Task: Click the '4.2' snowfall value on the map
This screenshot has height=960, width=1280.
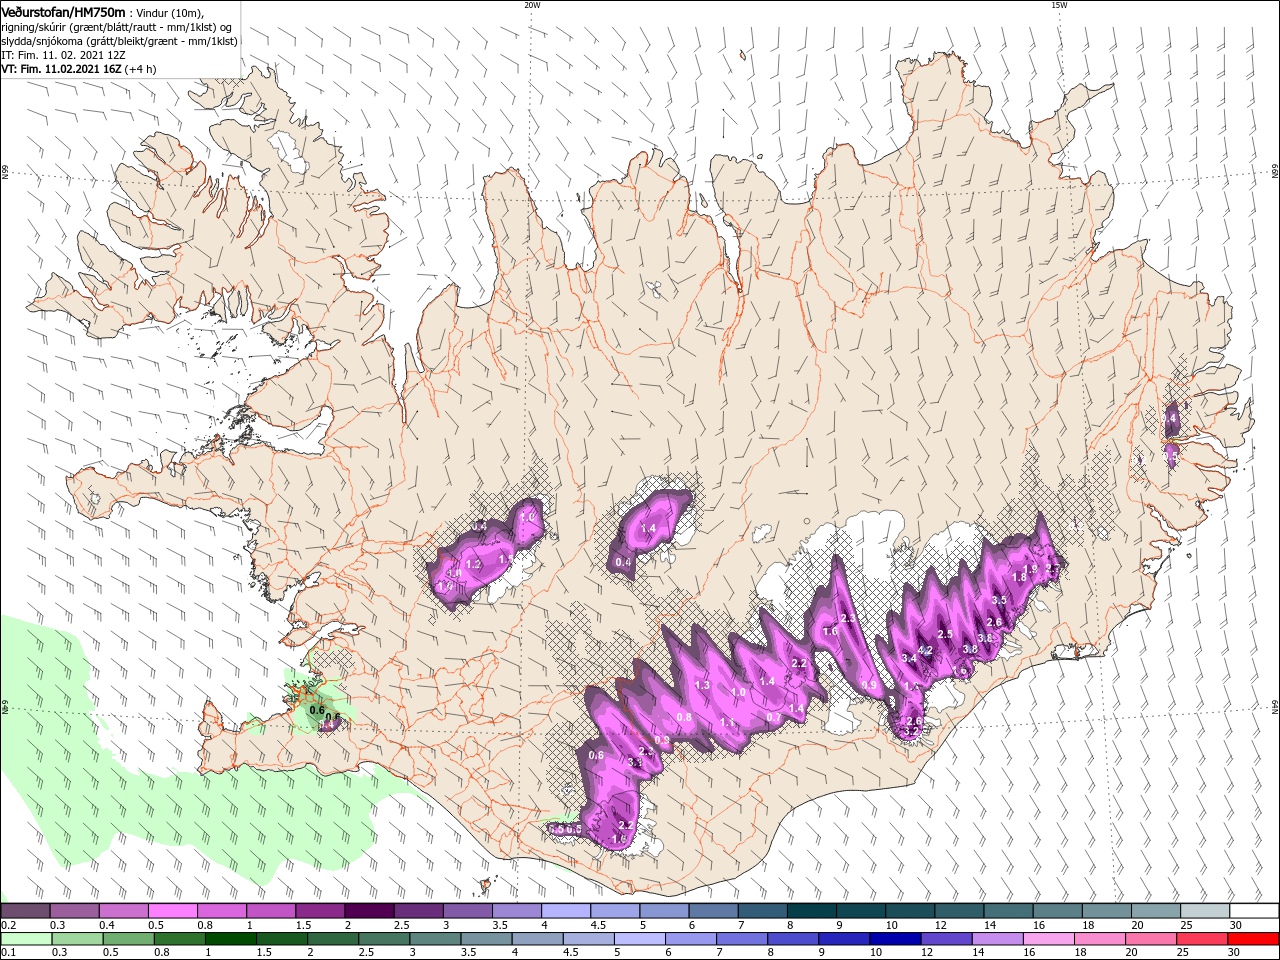Action: (x=925, y=650)
